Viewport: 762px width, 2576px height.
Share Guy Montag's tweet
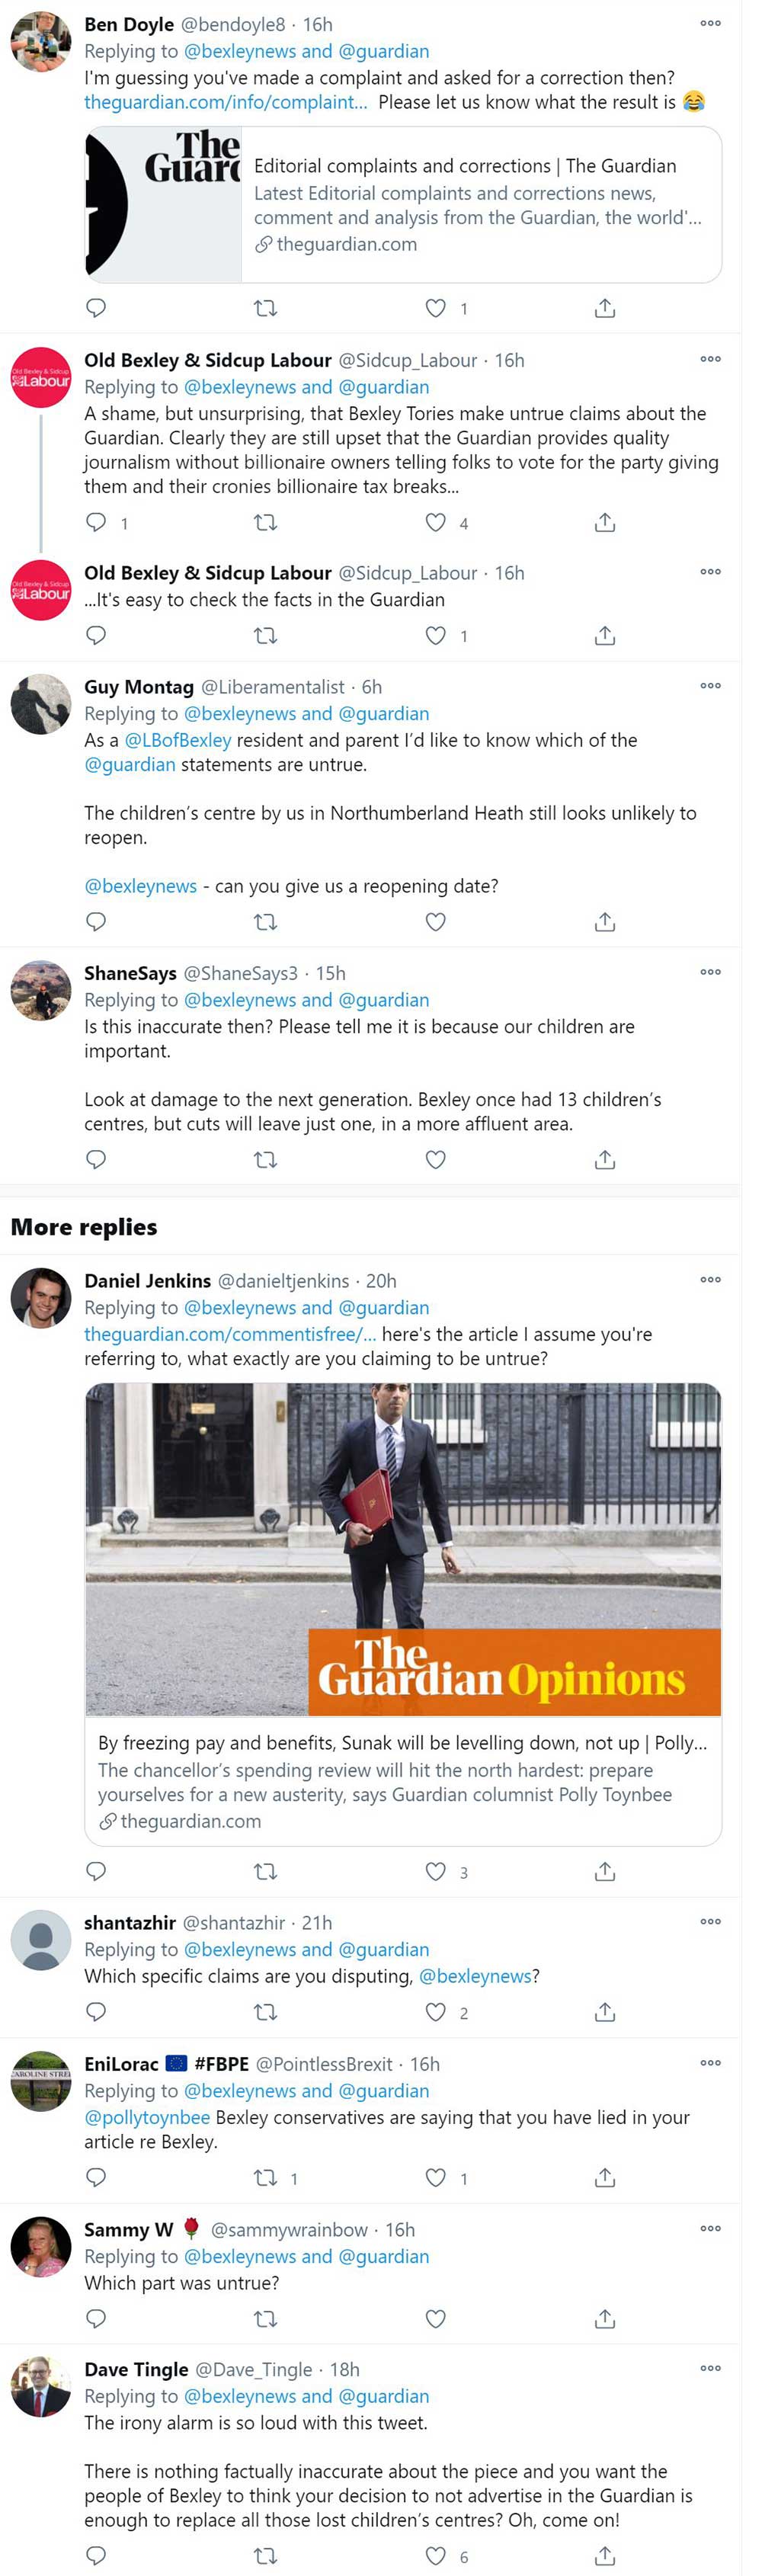(604, 921)
